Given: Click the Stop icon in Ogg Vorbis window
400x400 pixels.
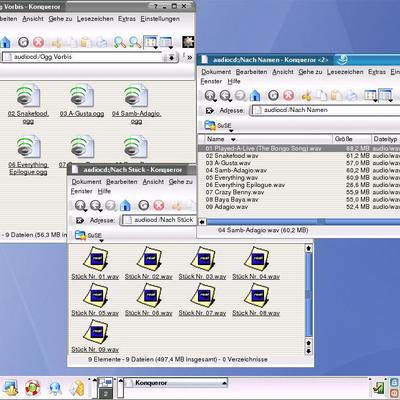Looking at the screenshot, I should [x=38, y=42].
